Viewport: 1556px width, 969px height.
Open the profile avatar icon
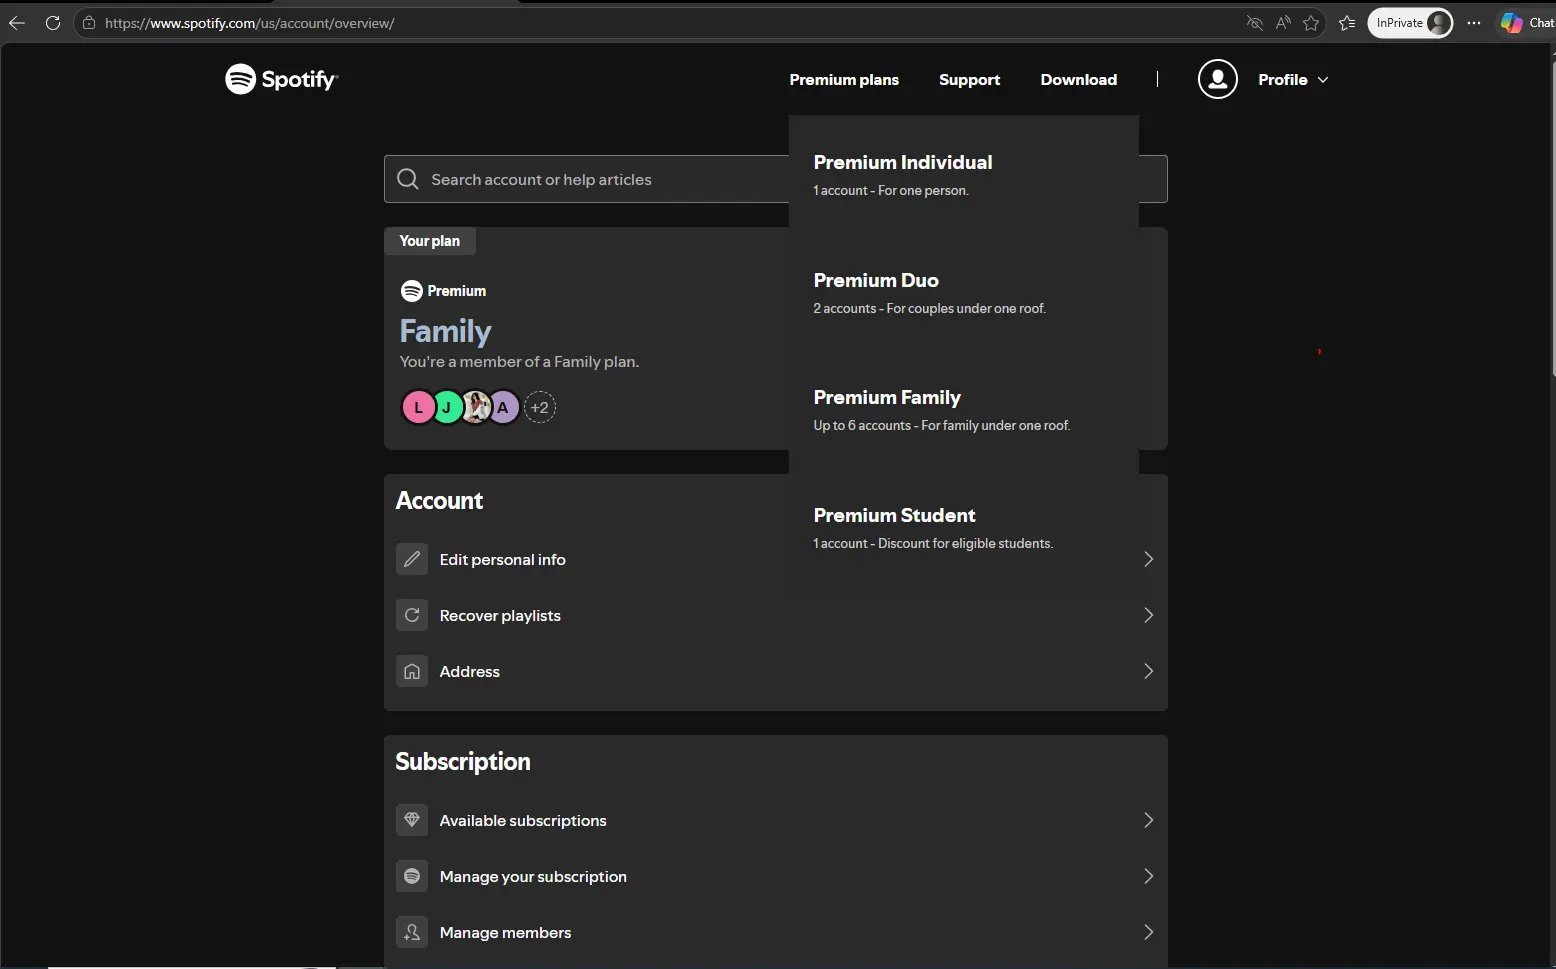tap(1217, 79)
